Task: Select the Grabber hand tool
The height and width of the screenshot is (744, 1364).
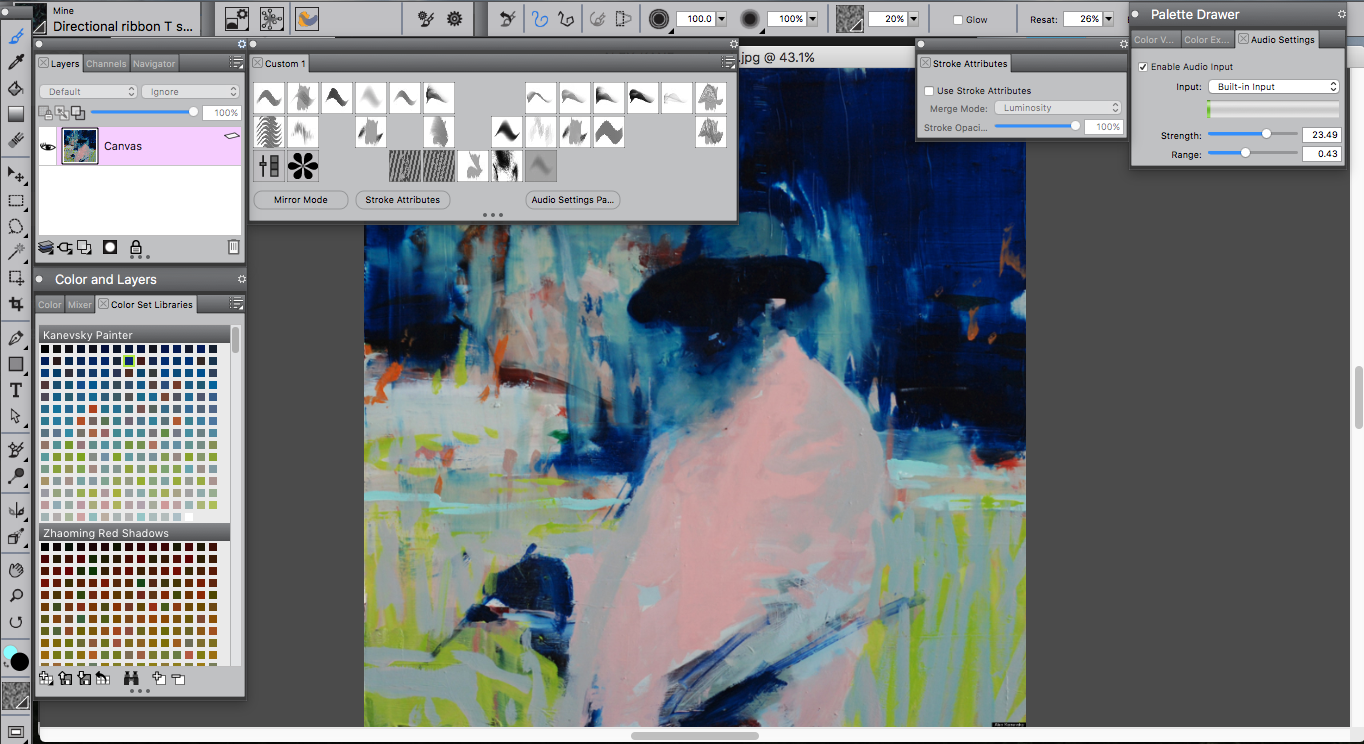Action: [16, 570]
